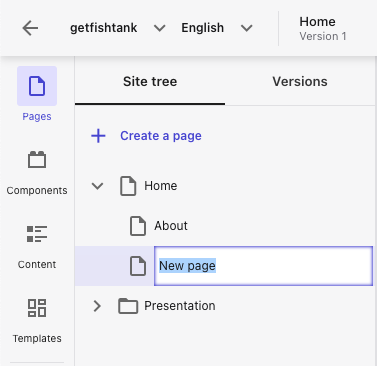The height and width of the screenshot is (366, 377).
Task: Select the Presentation folder item
Action: 180,306
